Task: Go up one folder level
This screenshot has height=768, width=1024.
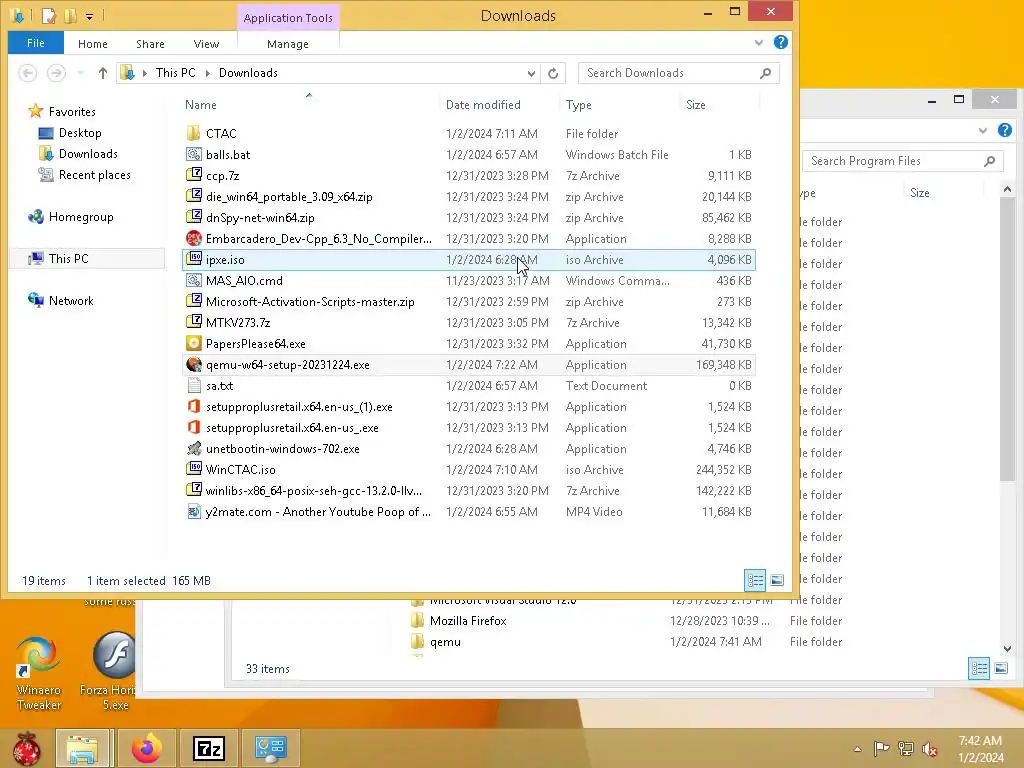Action: click(x=103, y=73)
